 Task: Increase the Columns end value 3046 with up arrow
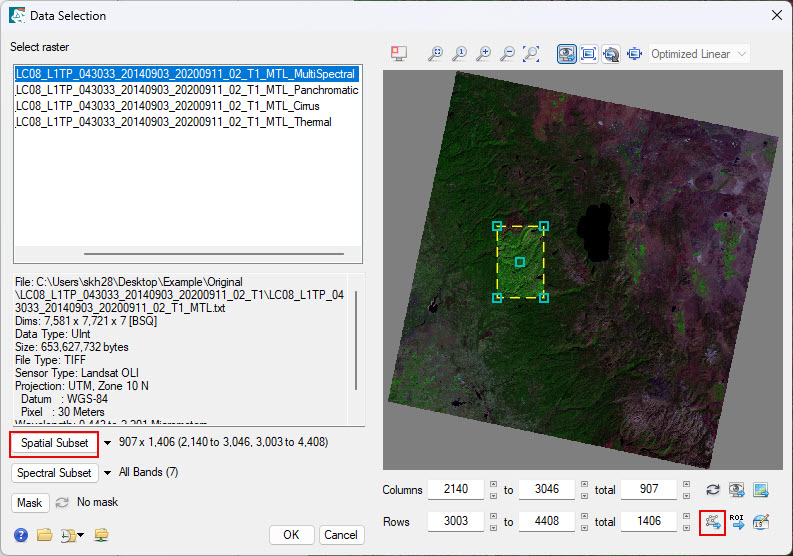click(585, 484)
